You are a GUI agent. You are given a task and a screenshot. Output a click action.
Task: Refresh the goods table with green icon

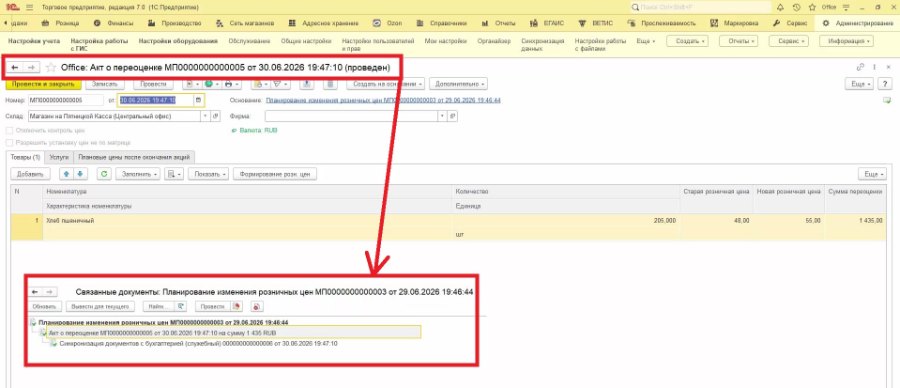pos(104,173)
